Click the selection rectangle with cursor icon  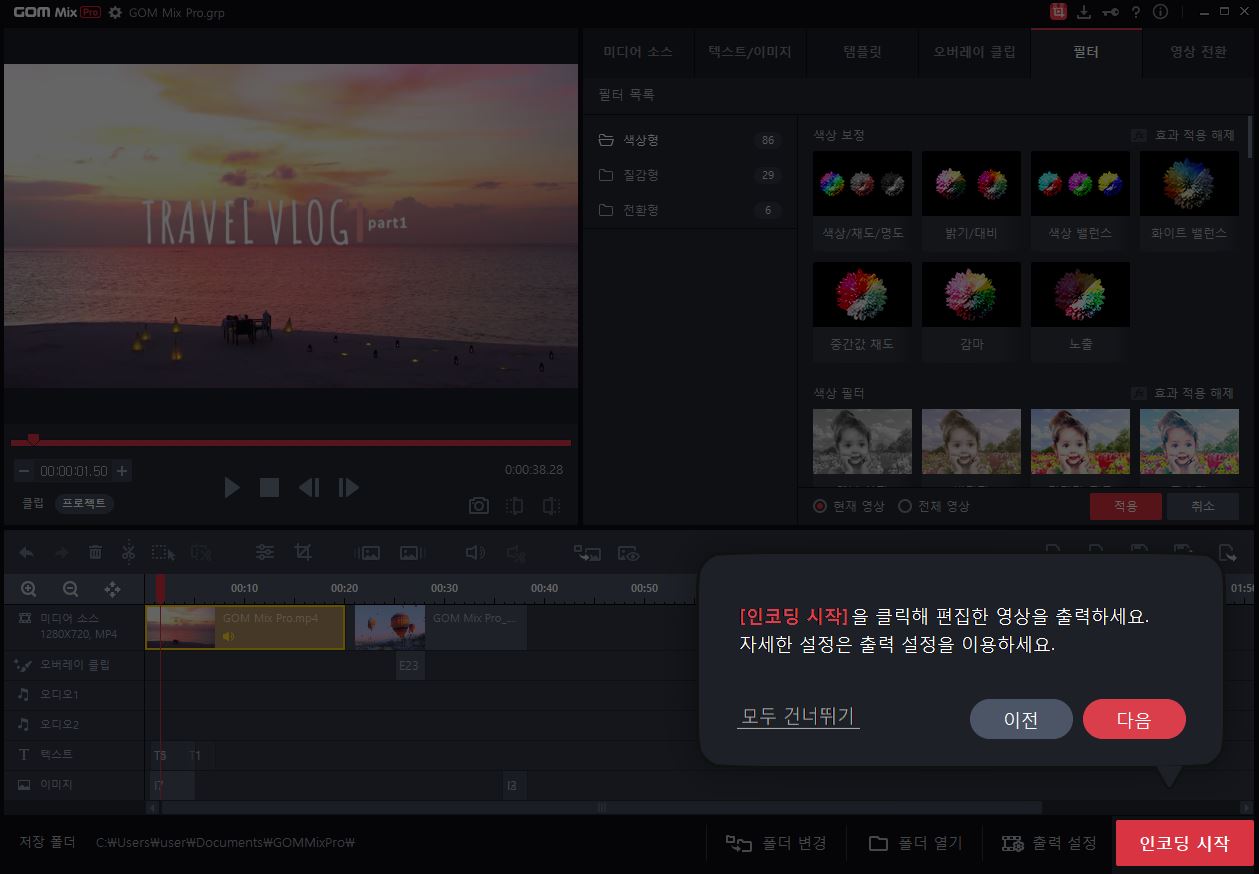click(x=163, y=552)
